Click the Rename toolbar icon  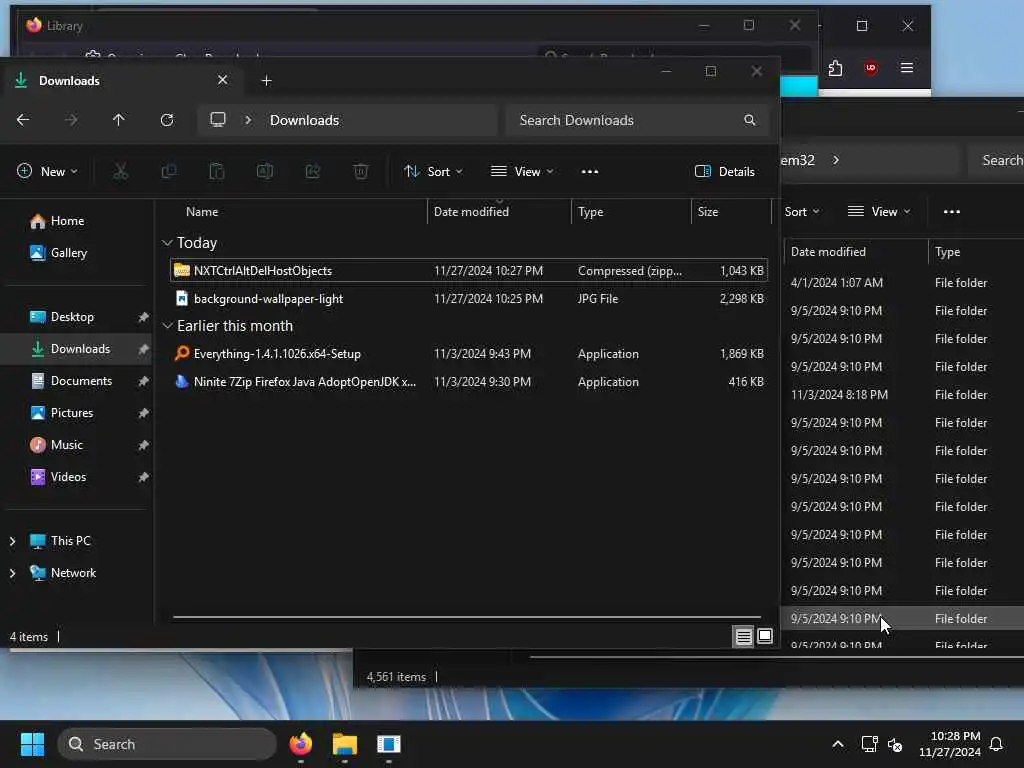264,172
